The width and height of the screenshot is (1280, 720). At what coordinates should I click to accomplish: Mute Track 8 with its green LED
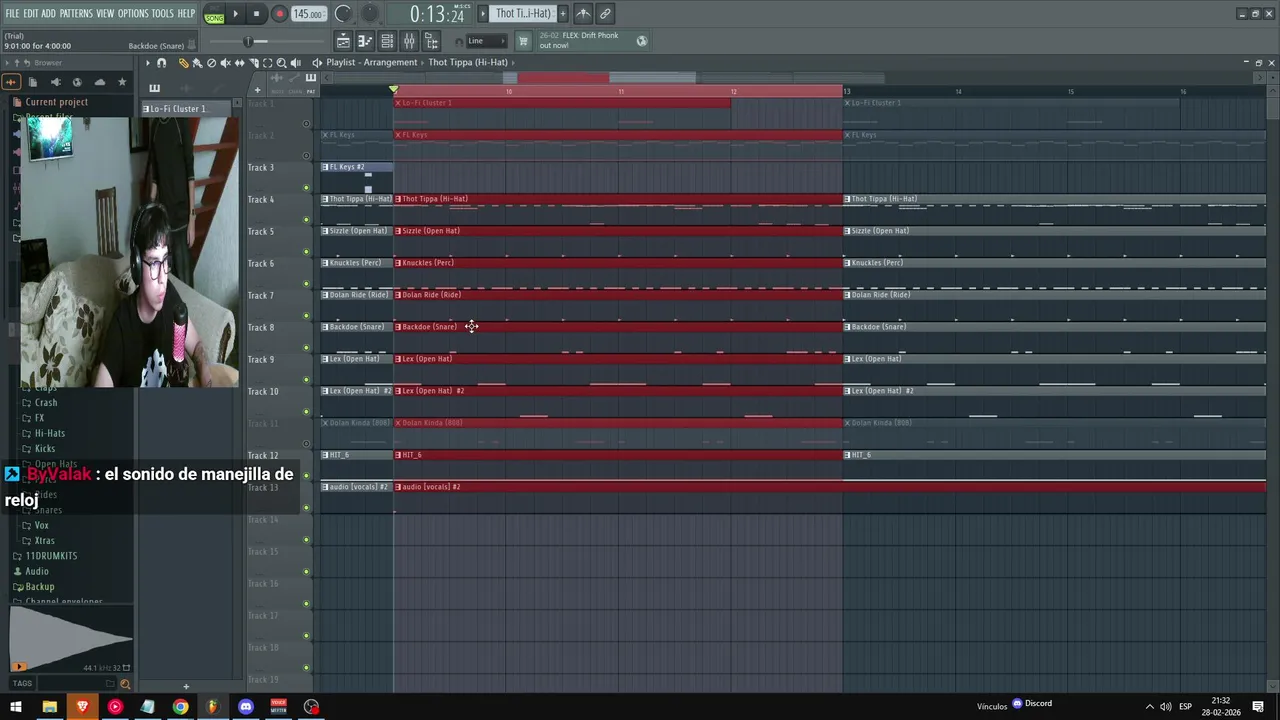(307, 348)
